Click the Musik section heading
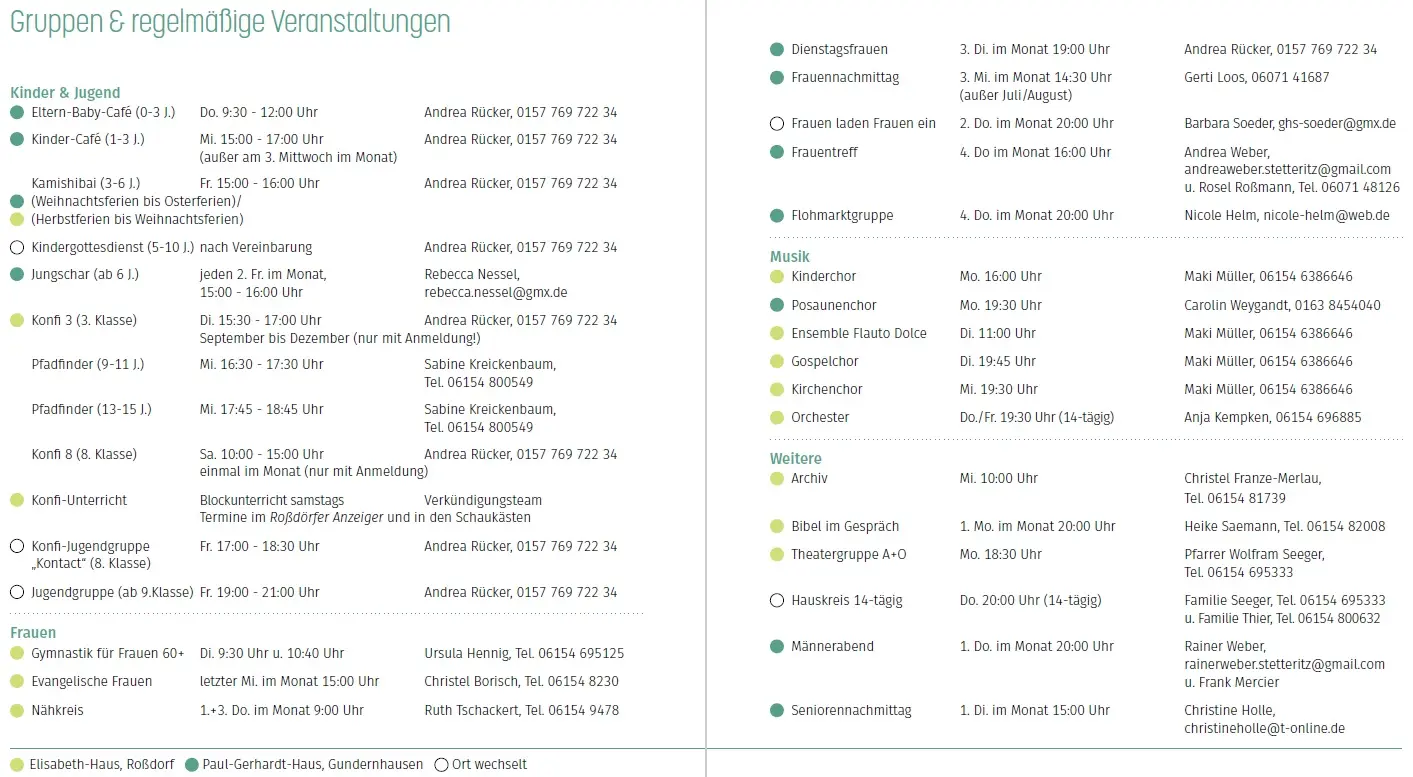The width and height of the screenshot is (1413, 777). (789, 257)
